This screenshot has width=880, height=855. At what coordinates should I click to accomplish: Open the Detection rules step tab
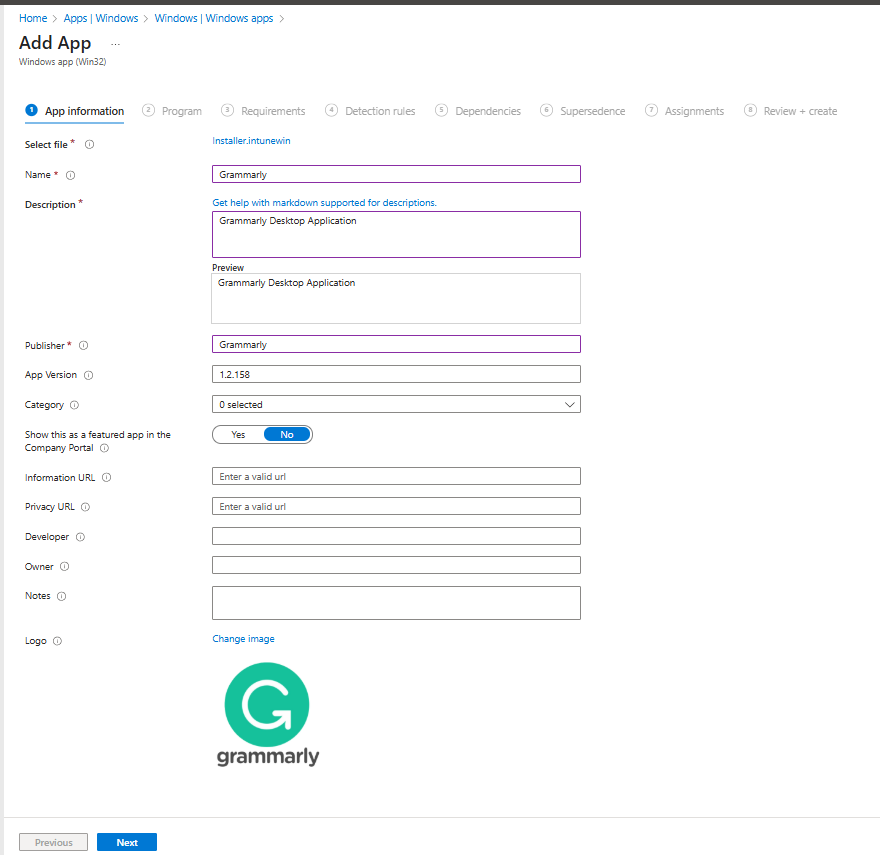click(x=370, y=111)
